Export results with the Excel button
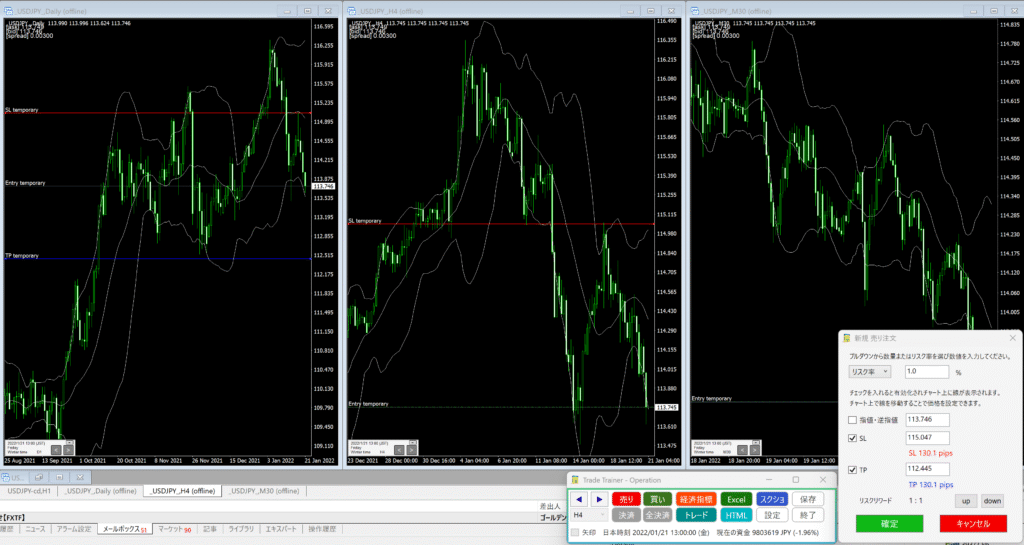The height and width of the screenshot is (545, 1024). point(736,499)
